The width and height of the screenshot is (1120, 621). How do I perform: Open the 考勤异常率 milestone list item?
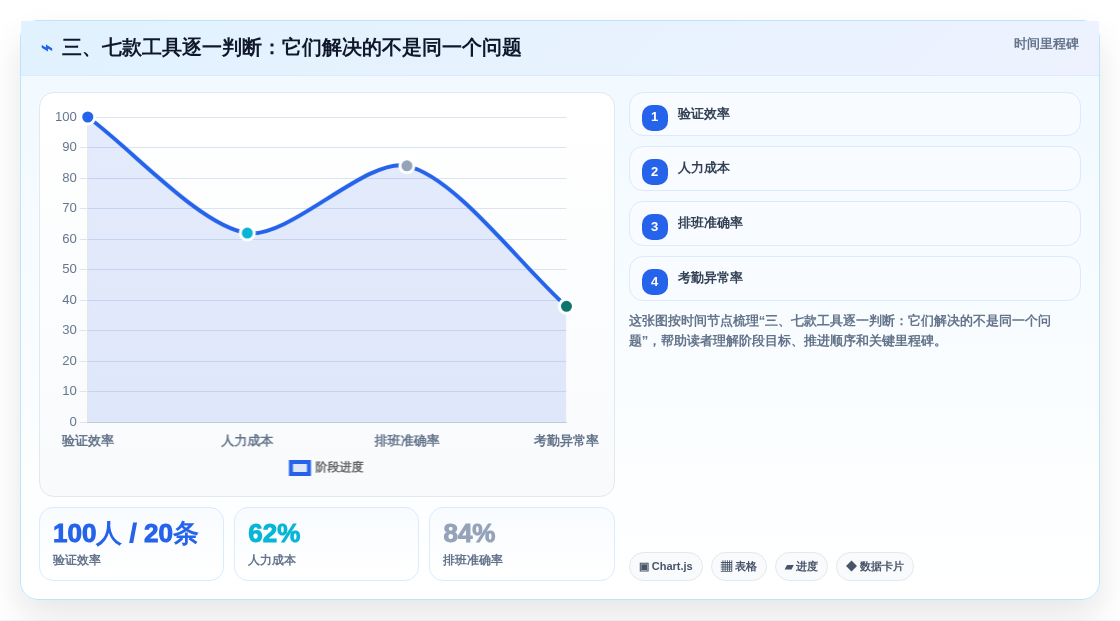pyautogui.click(x=854, y=279)
